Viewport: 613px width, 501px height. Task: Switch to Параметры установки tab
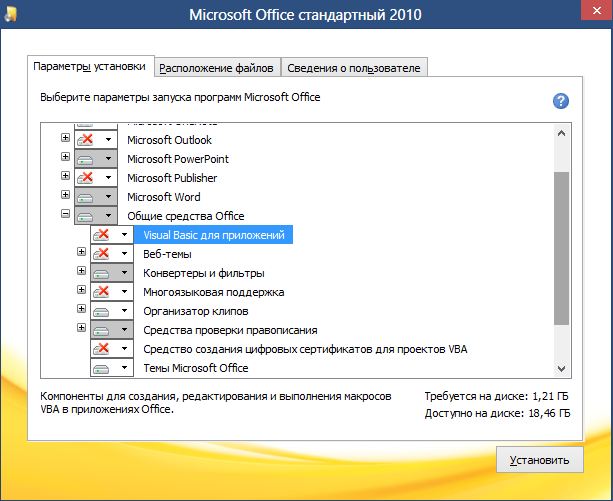[x=90, y=66]
